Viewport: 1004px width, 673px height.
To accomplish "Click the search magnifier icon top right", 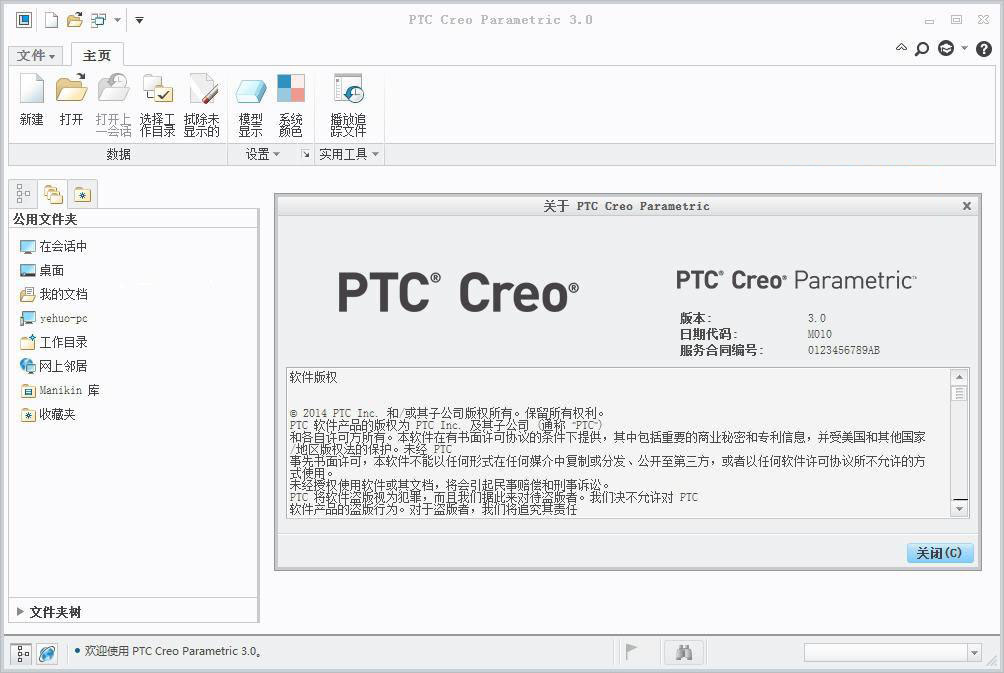I will pos(921,48).
